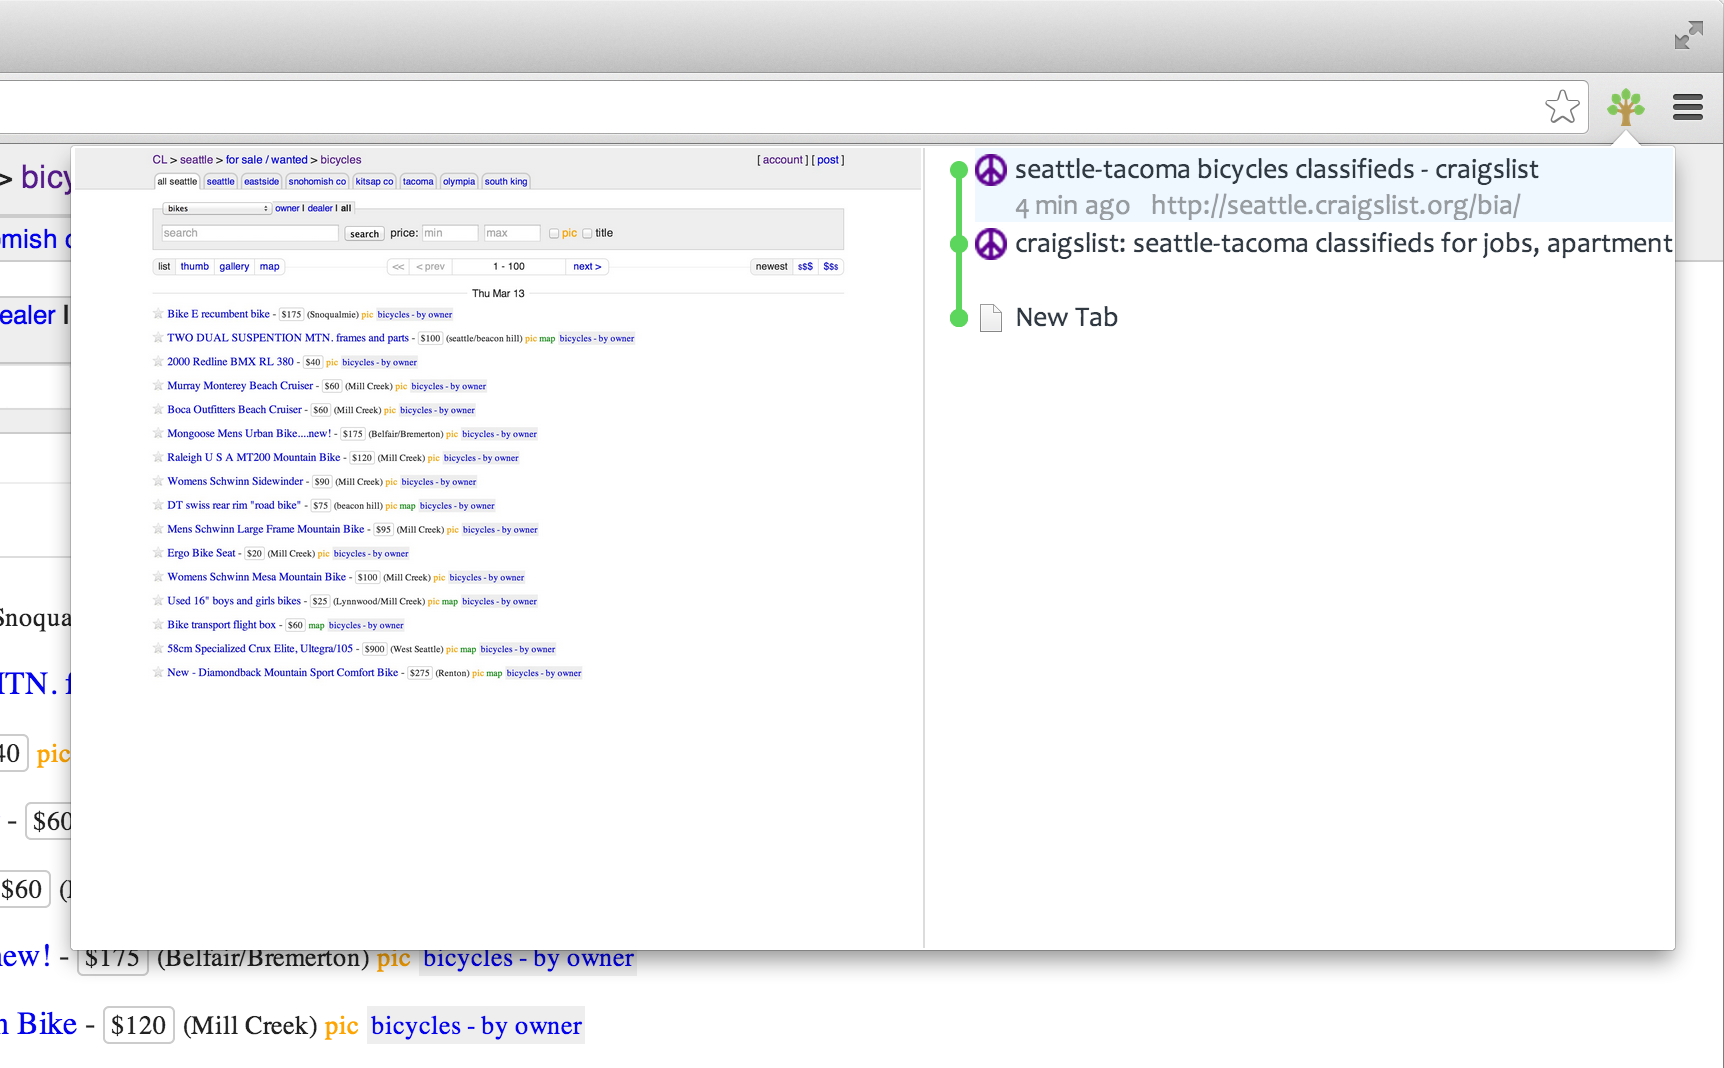Click the Raleigh MT200 Mountain Bike listing
The width and height of the screenshot is (1724, 1068).
pos(254,458)
